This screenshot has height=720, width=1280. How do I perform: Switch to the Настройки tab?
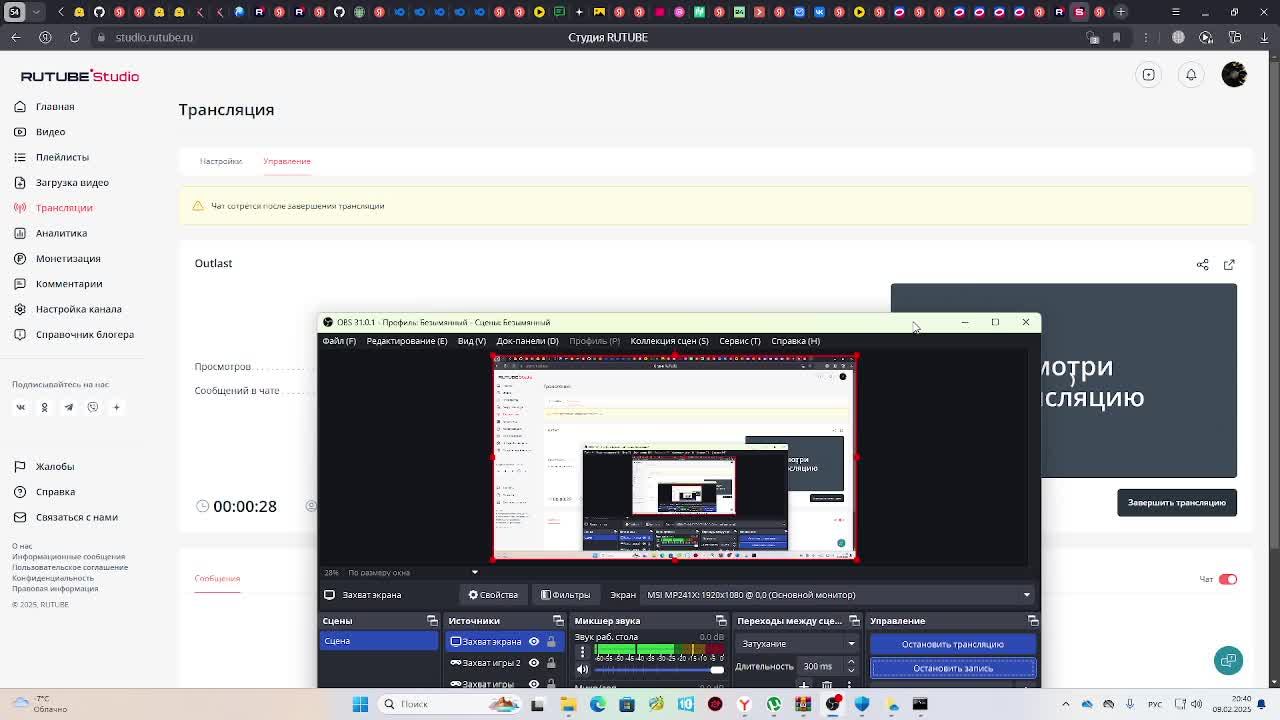click(x=221, y=161)
